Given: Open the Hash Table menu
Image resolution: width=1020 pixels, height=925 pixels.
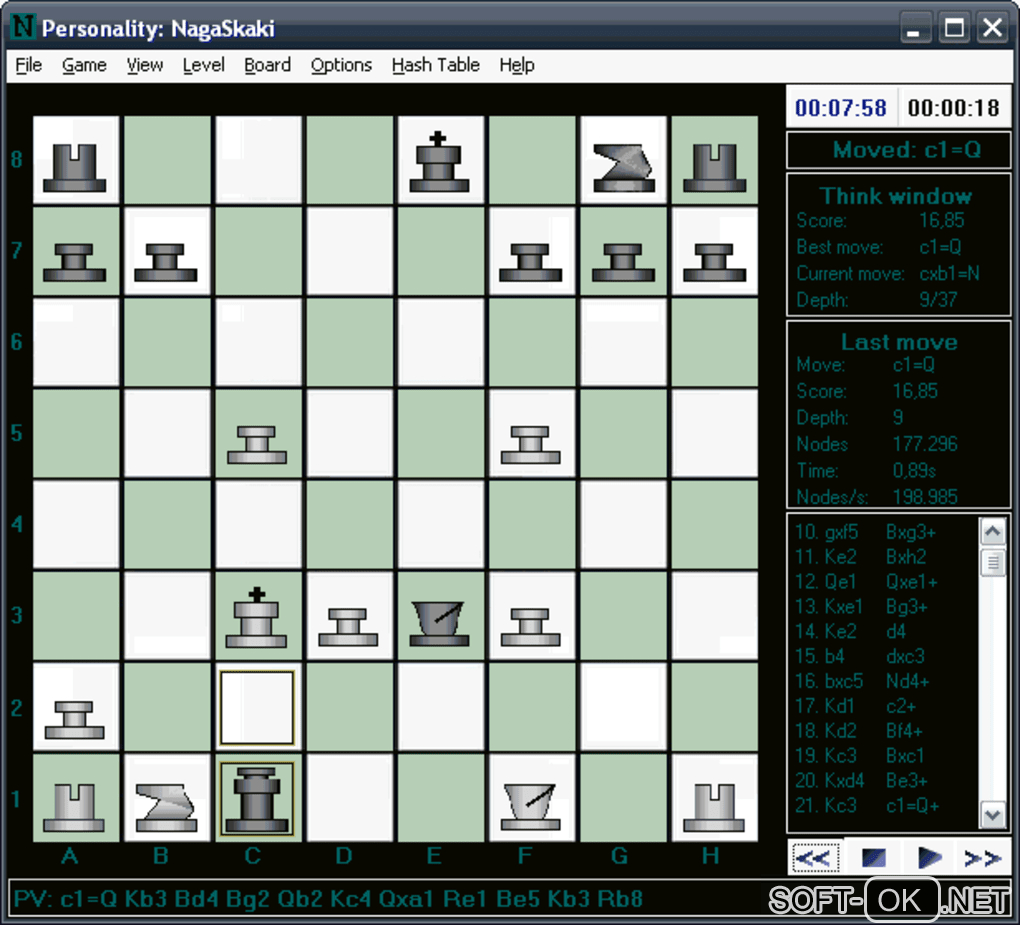Looking at the screenshot, I should 436,65.
